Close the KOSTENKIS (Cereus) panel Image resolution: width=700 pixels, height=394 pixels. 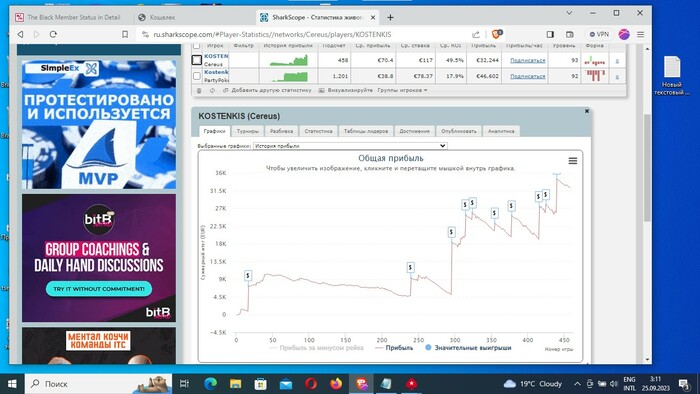[x=587, y=111]
